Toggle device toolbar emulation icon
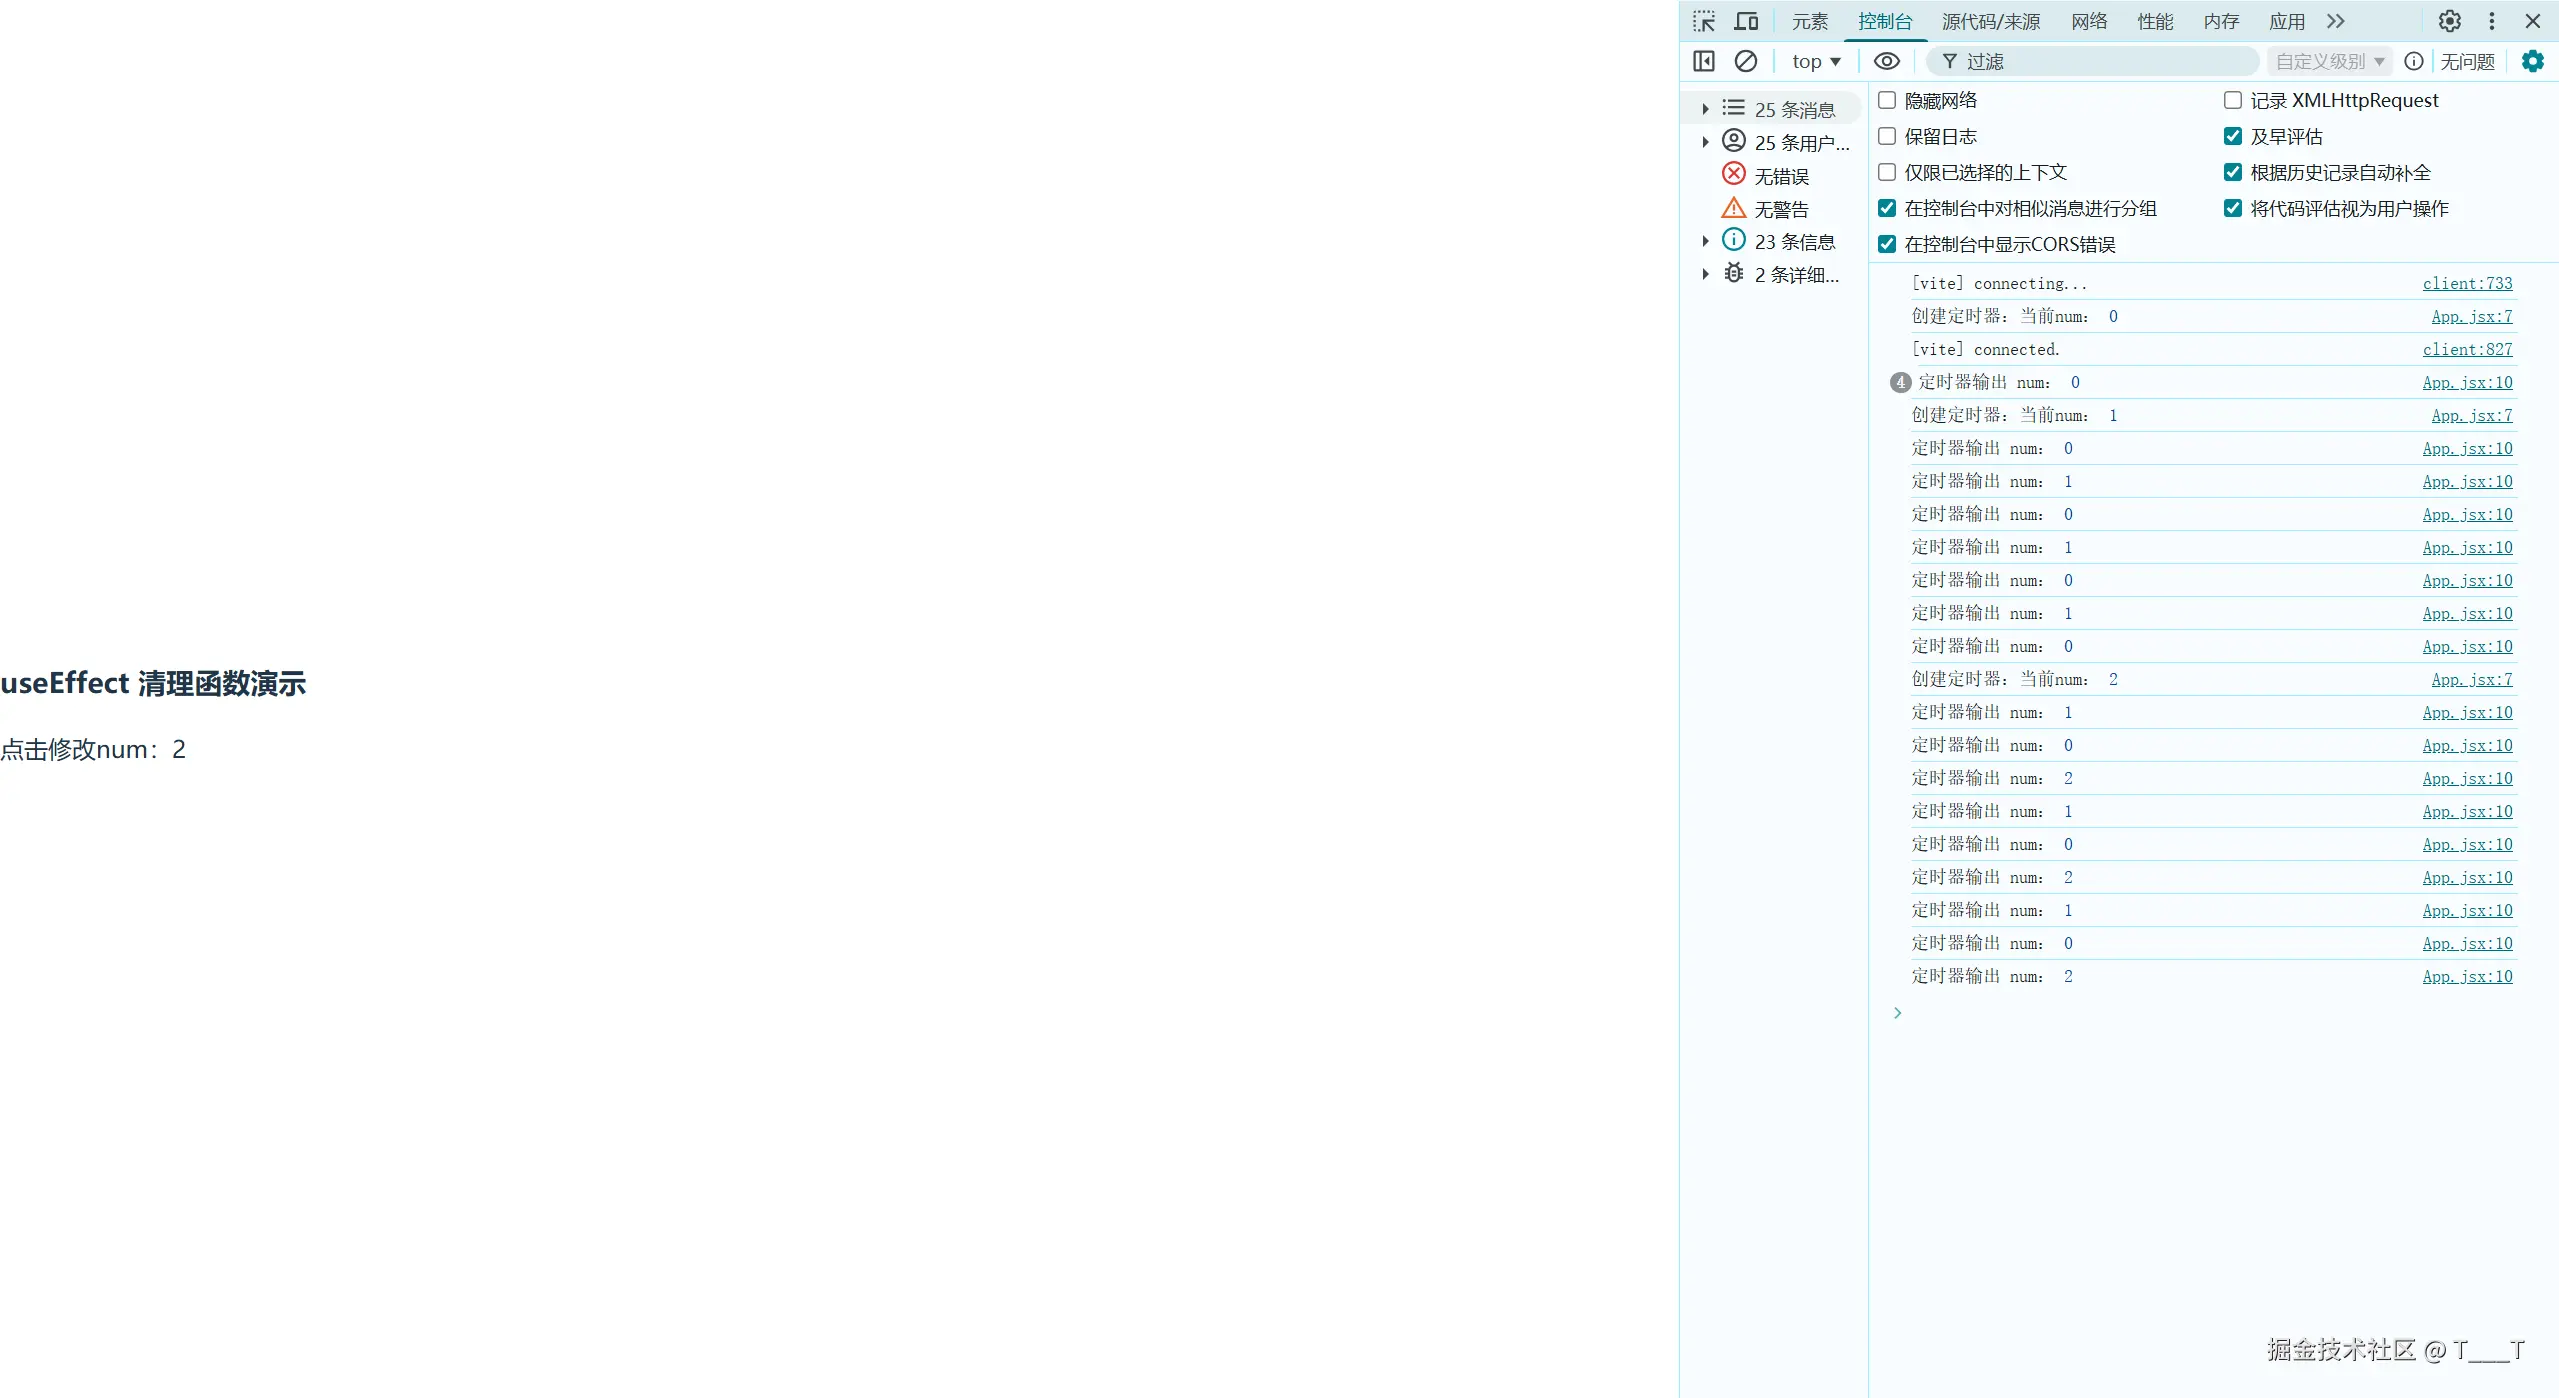The image size is (2559, 1398). click(1746, 21)
